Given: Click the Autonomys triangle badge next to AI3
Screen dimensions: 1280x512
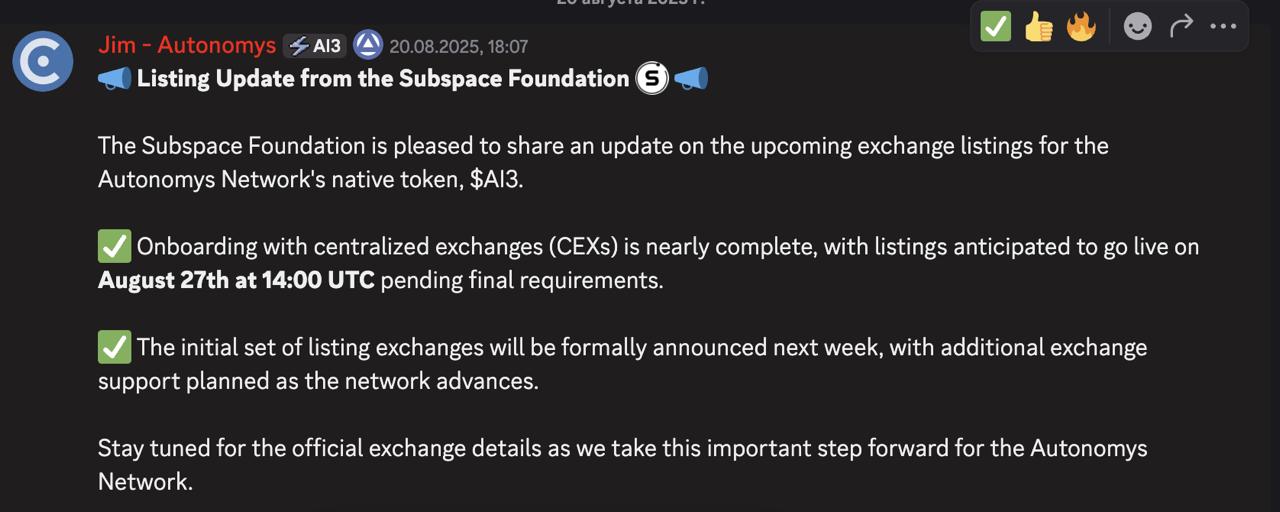Looking at the screenshot, I should (368, 45).
